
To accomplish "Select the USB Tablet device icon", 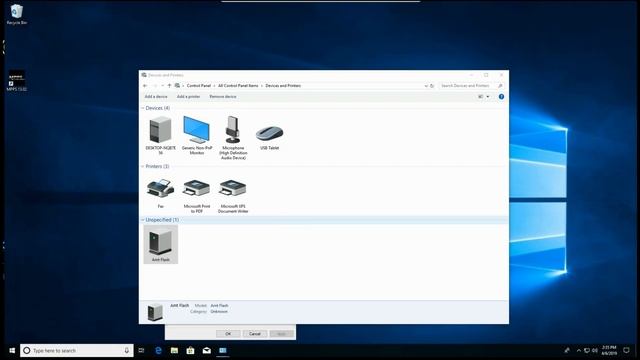I will coord(269,138).
